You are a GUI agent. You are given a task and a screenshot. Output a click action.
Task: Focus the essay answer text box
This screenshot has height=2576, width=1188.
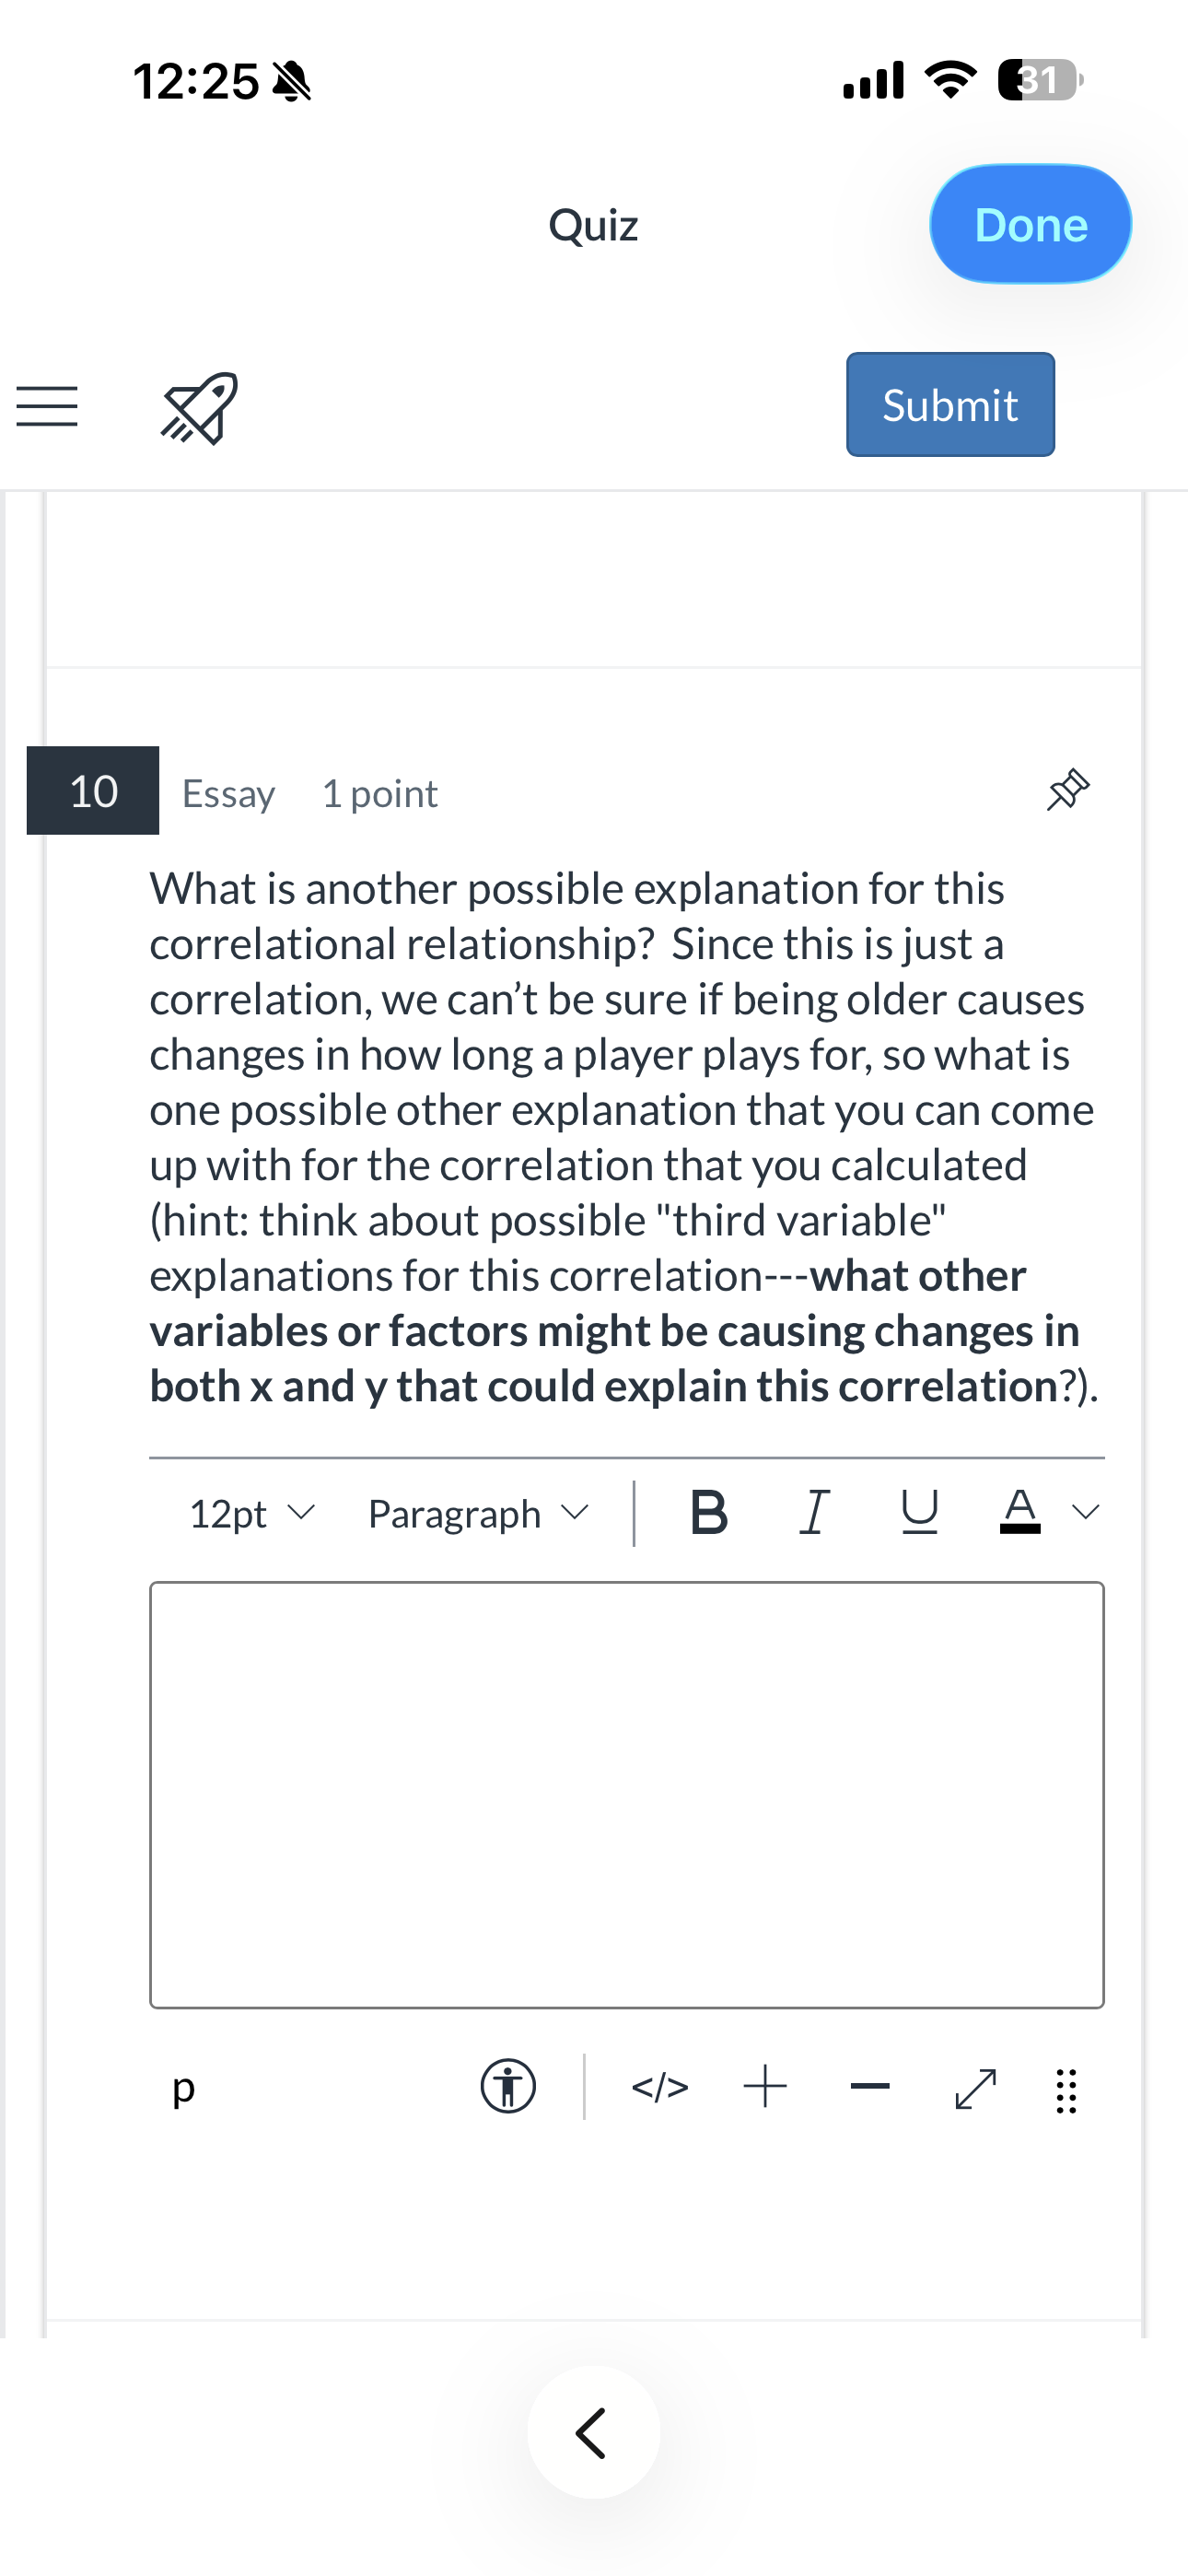point(627,1794)
